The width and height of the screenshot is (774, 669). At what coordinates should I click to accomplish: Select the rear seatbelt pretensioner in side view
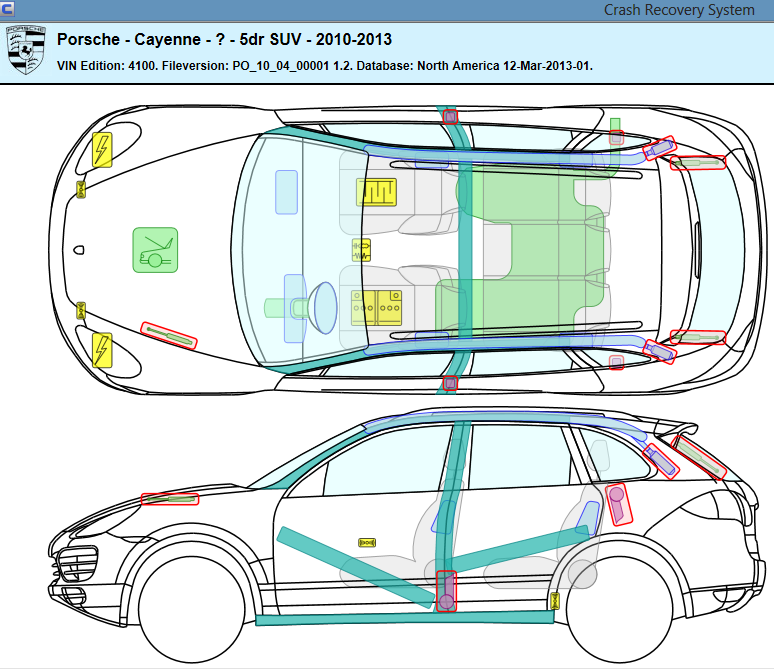pyautogui.click(x=619, y=504)
